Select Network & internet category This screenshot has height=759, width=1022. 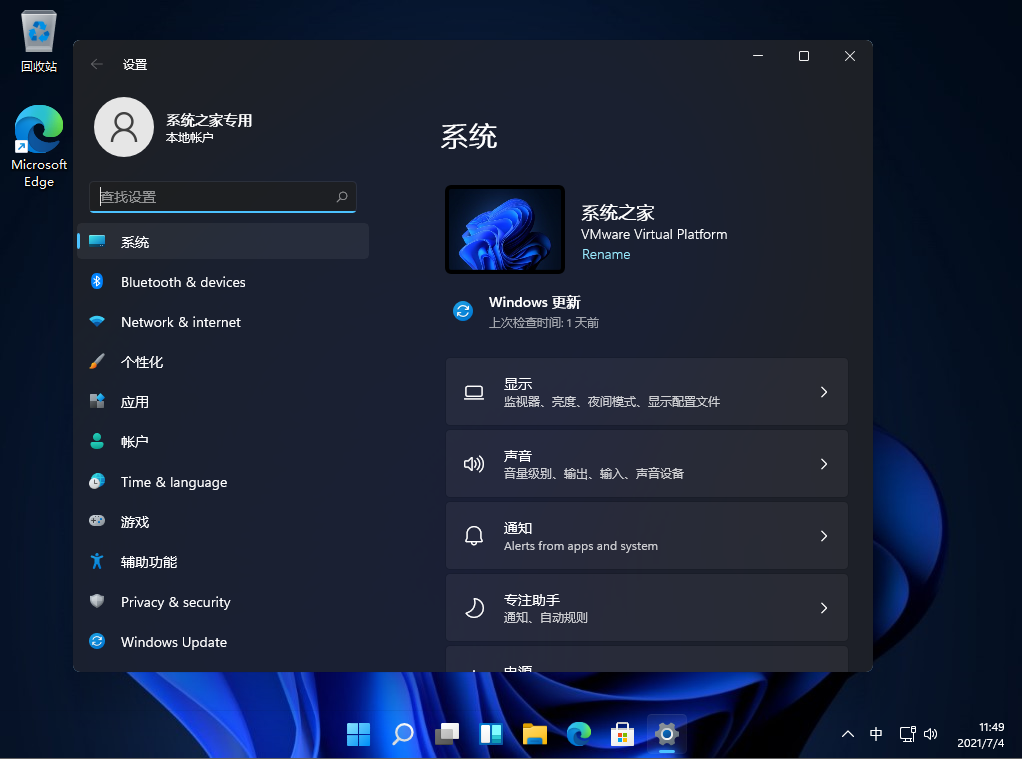pos(223,321)
